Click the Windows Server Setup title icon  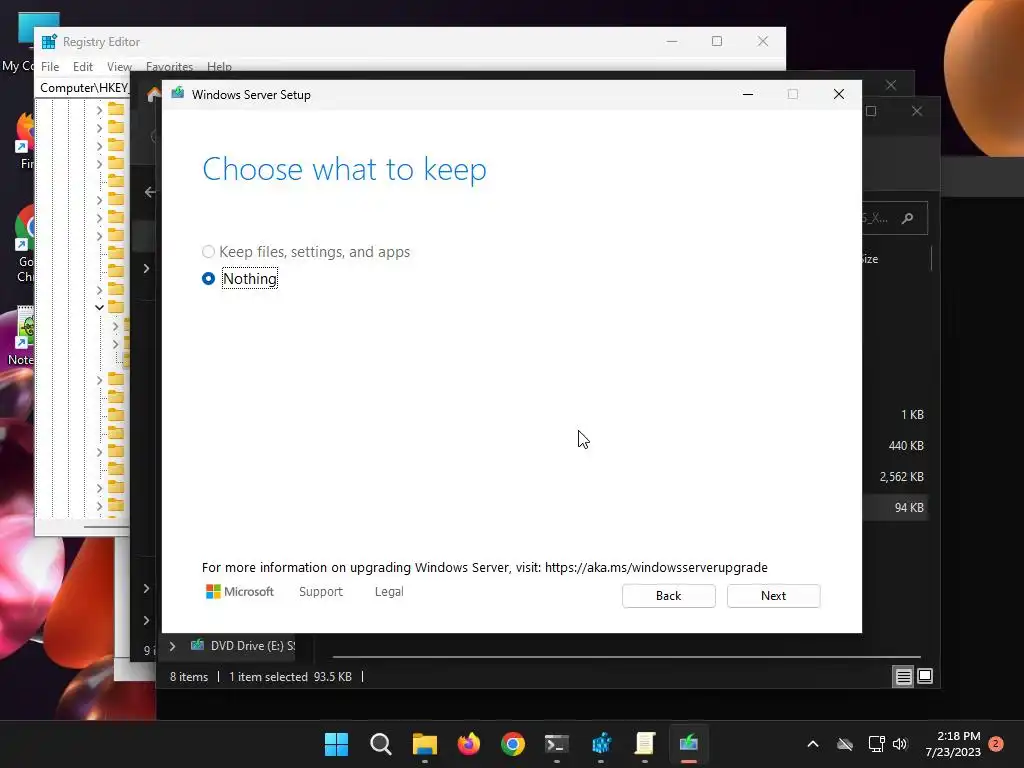coord(178,94)
